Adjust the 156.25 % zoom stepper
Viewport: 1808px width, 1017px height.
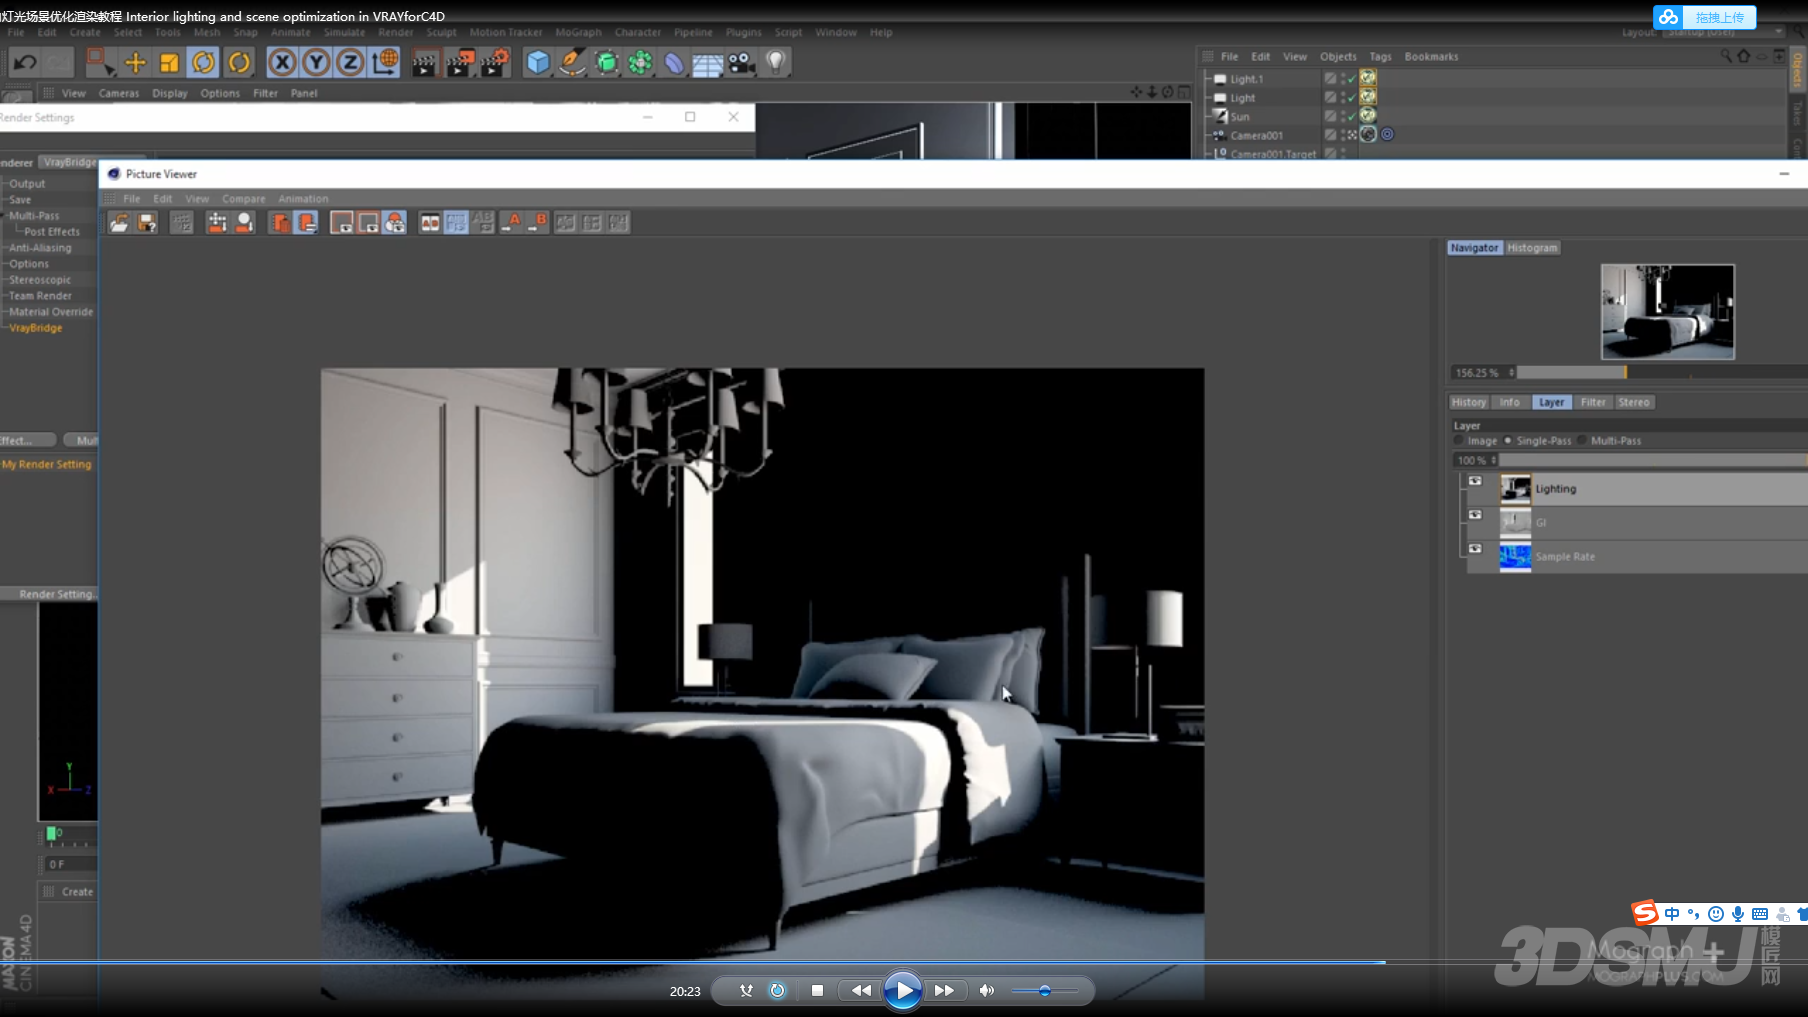point(1511,373)
